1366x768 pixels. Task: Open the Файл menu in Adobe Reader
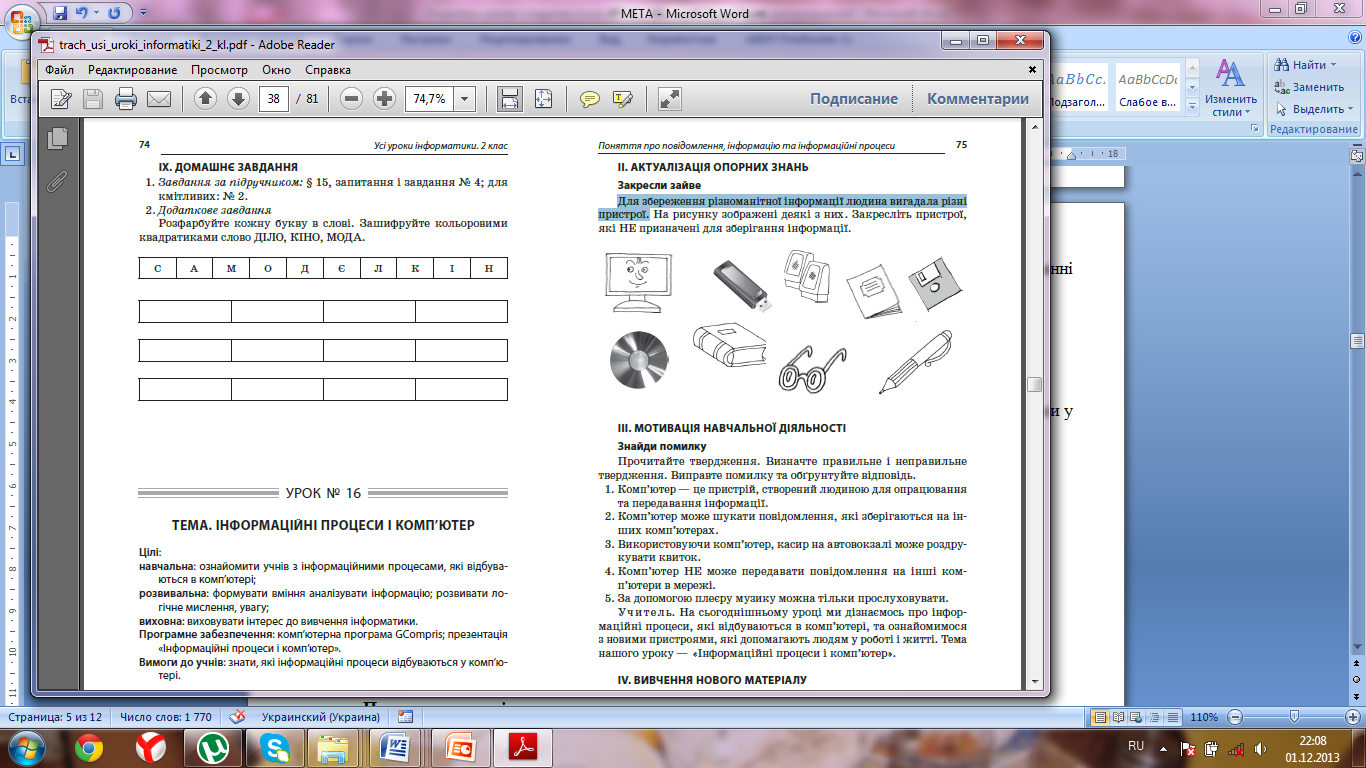[59, 70]
